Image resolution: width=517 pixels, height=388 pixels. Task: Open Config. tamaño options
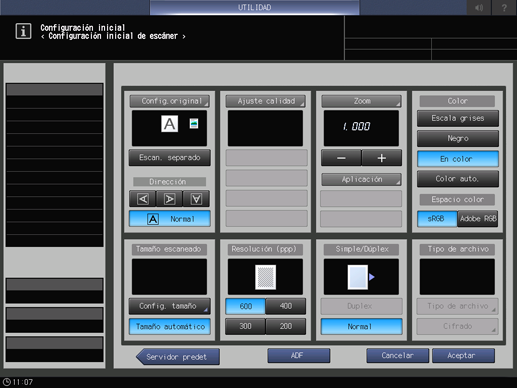(170, 306)
